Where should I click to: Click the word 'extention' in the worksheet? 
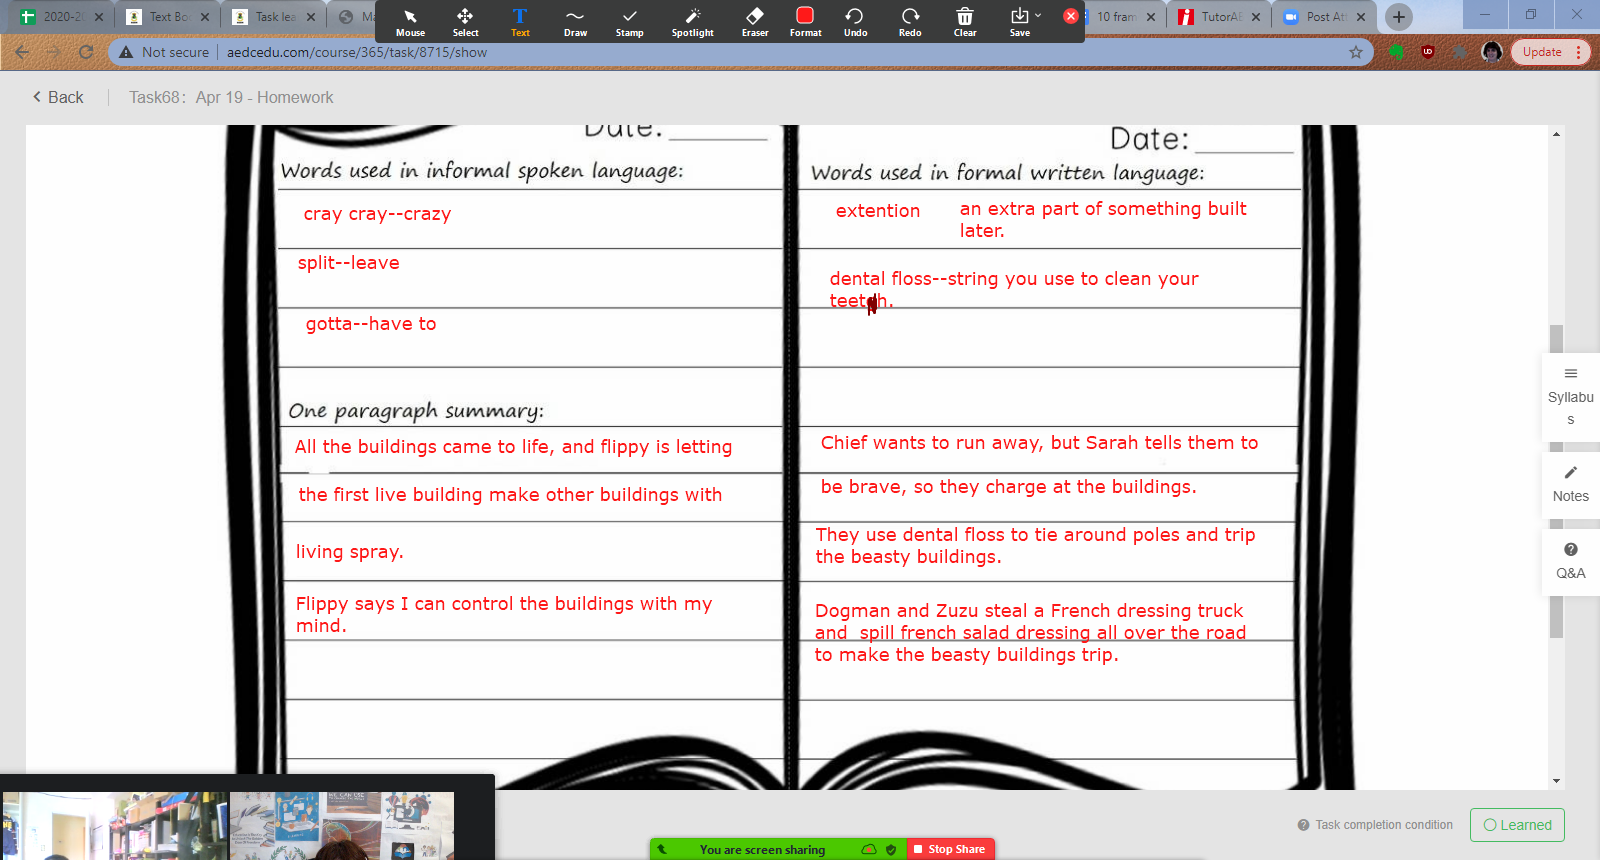(878, 211)
